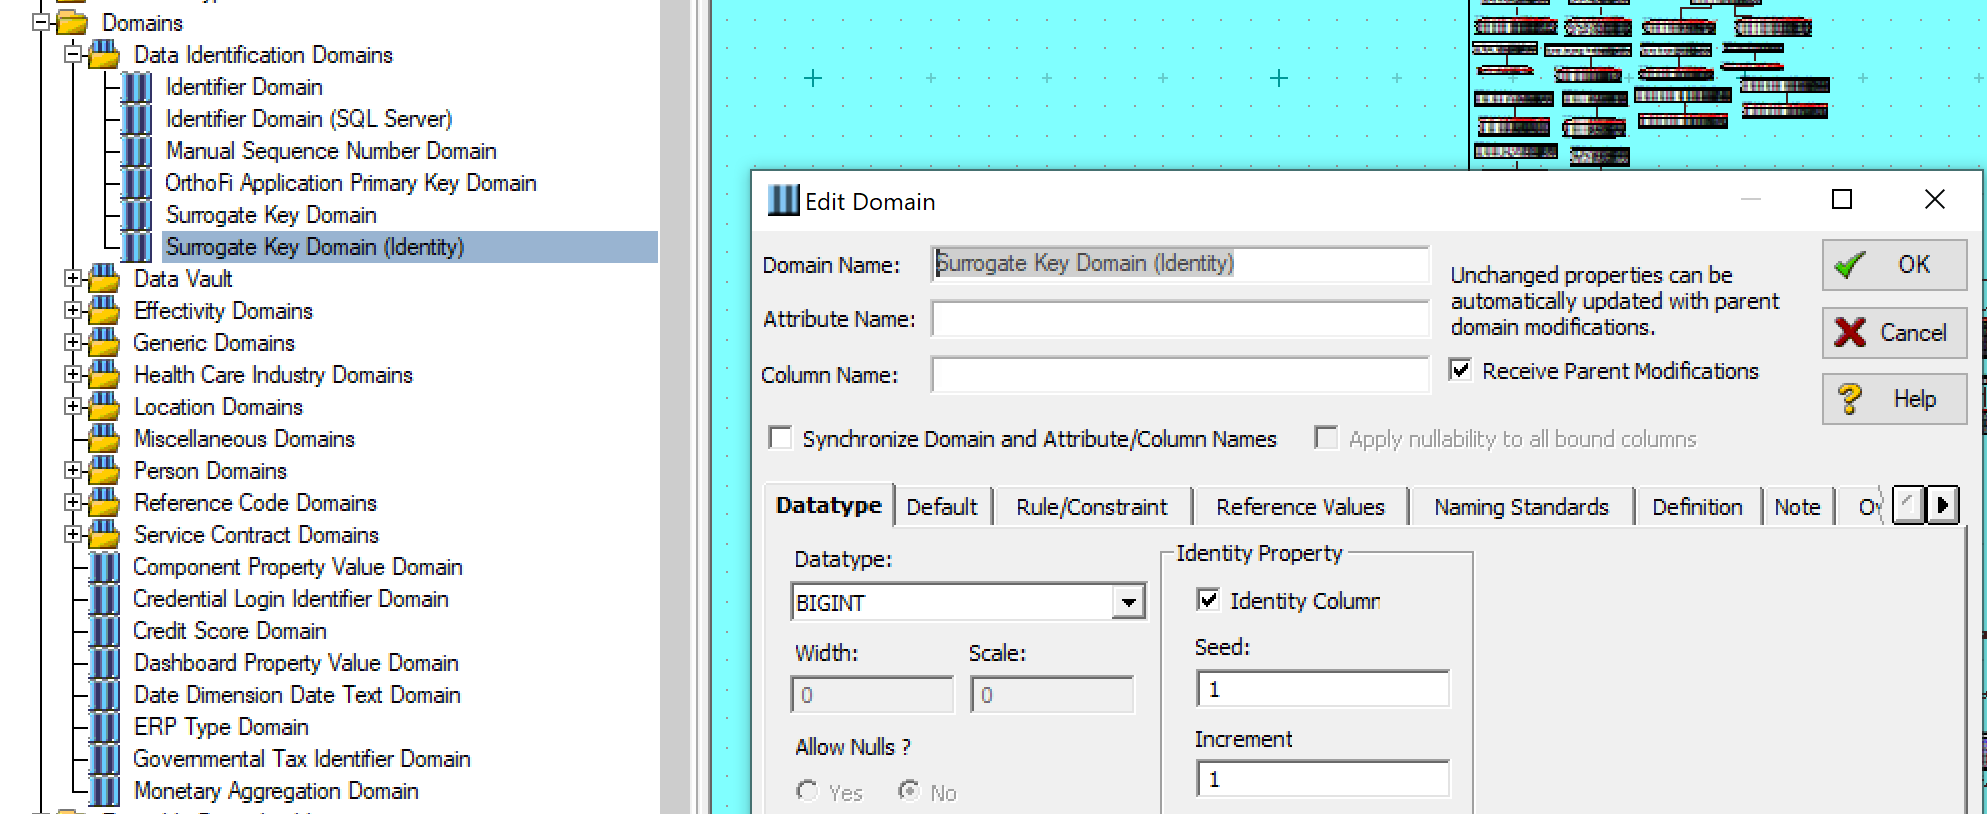Check Apply nullability to all bound columns
Image resolution: width=1987 pixels, height=814 pixels.
click(x=1326, y=438)
